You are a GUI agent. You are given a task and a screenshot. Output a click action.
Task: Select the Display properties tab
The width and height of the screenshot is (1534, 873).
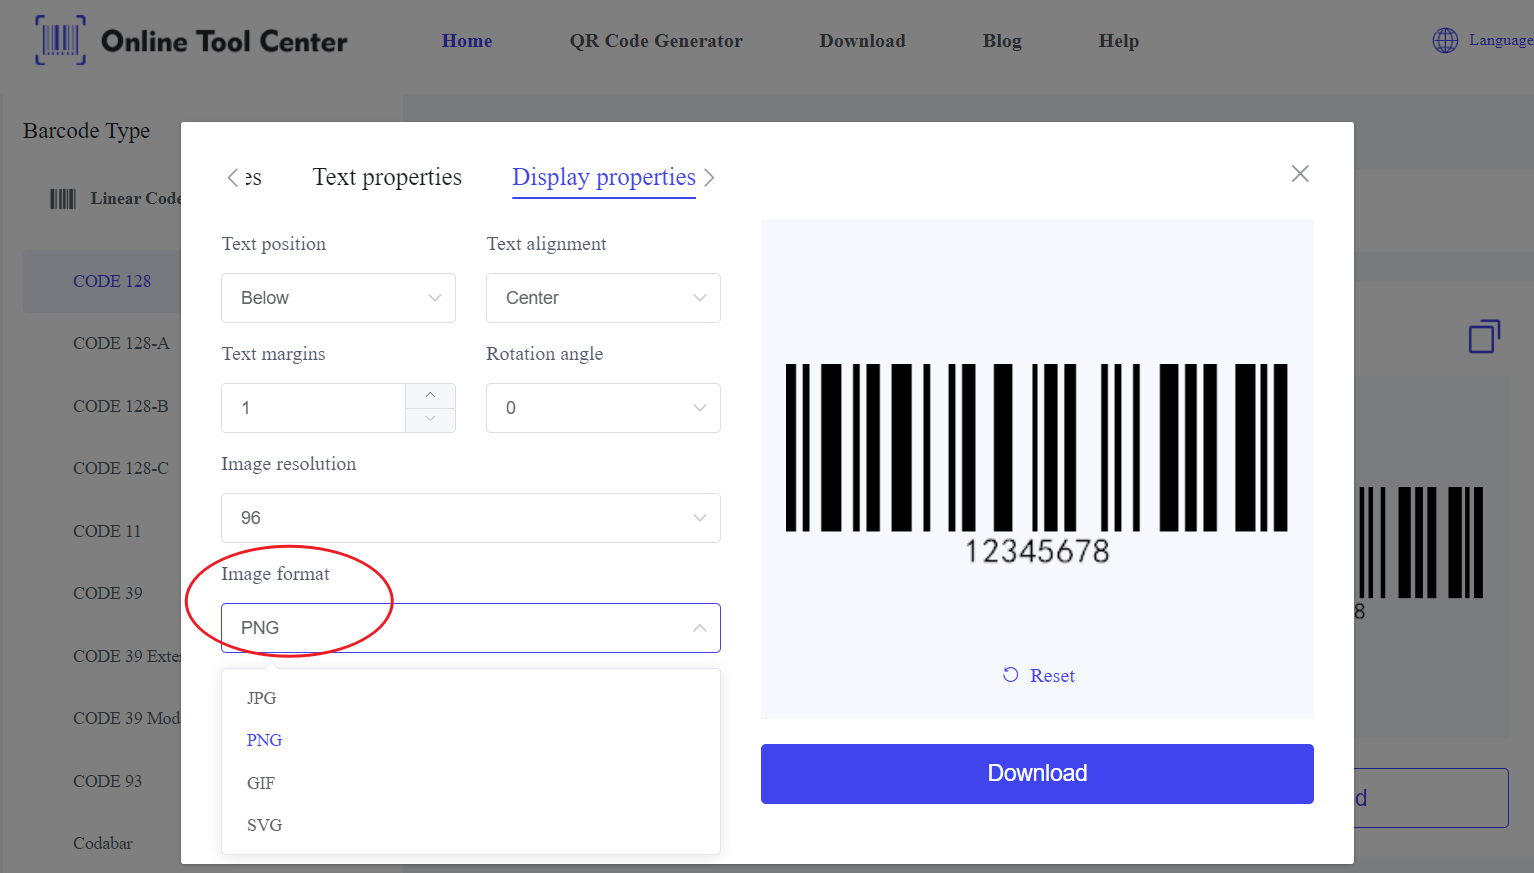pyautogui.click(x=604, y=177)
